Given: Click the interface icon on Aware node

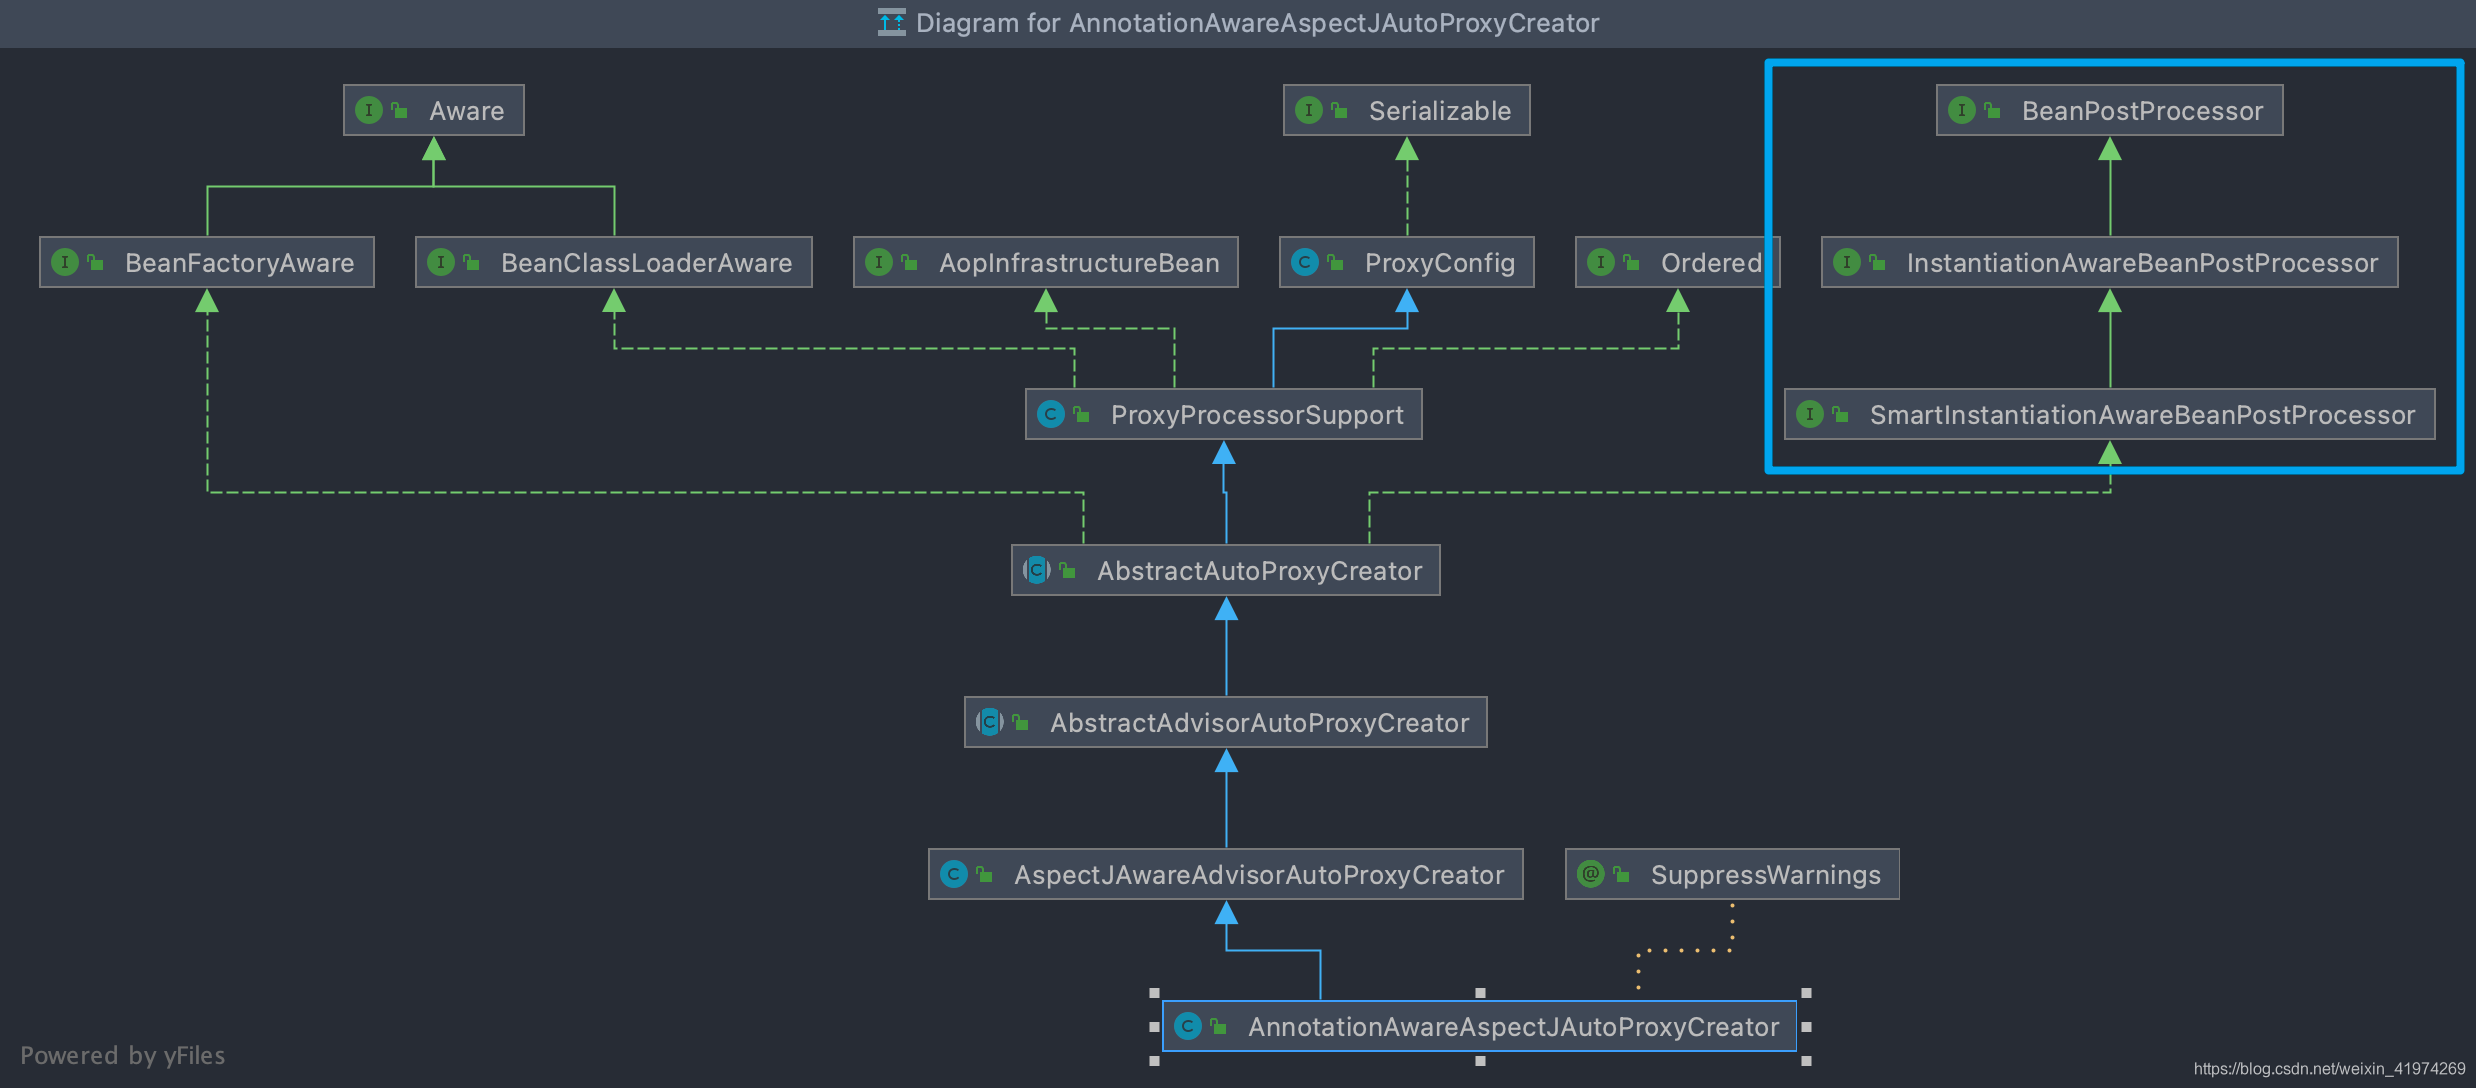Looking at the screenshot, I should 369,110.
